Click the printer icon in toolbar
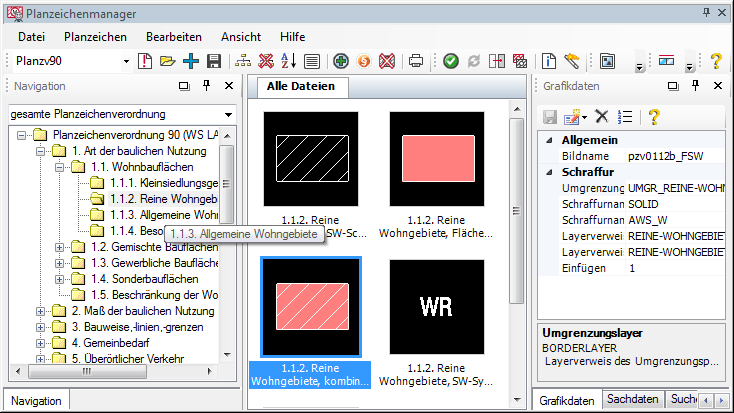Image resolution: width=734 pixels, height=413 pixels. click(x=416, y=61)
